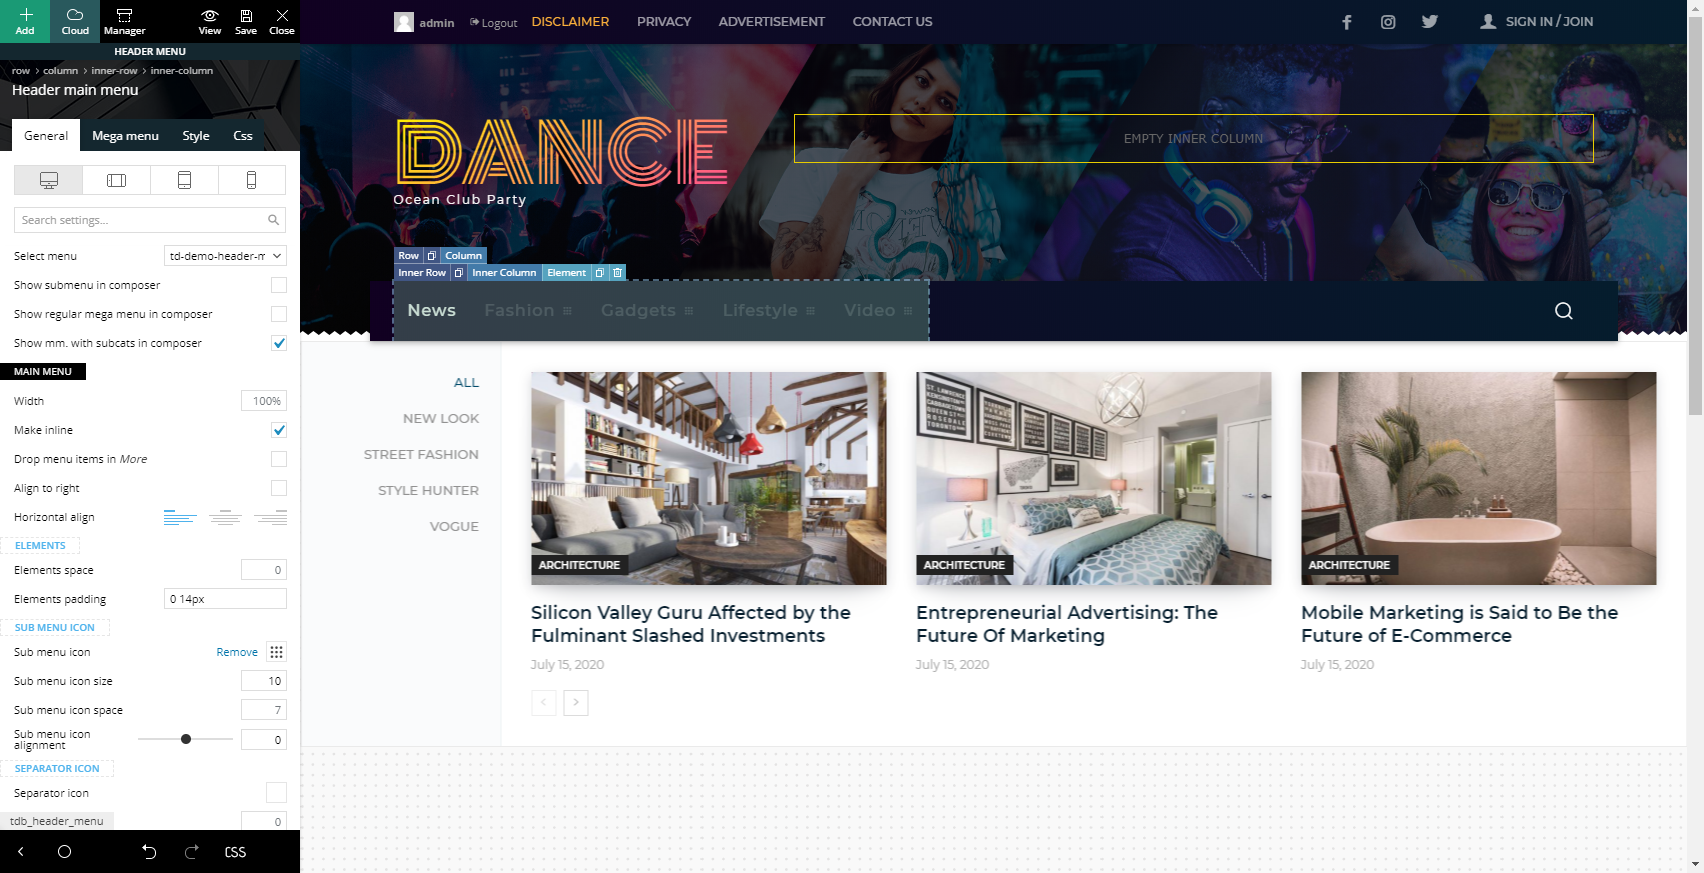
Task: Switch to the General tab
Action: [x=46, y=136]
